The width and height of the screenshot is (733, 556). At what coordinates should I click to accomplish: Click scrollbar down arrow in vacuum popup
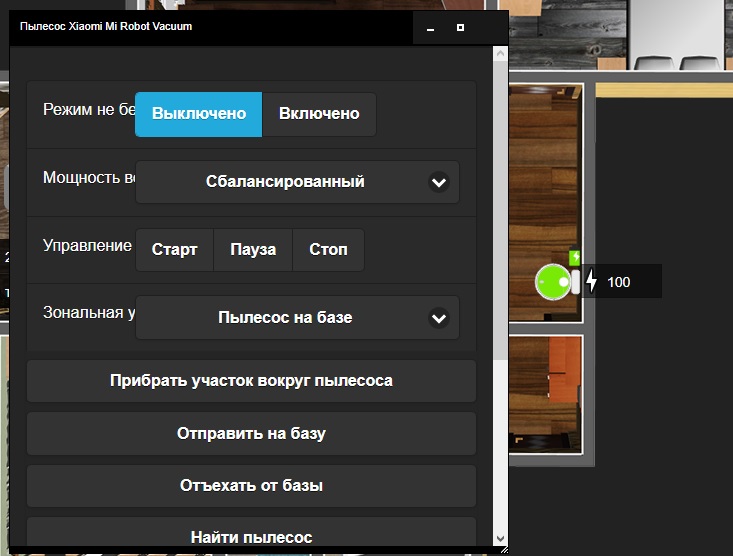pyautogui.click(x=501, y=539)
